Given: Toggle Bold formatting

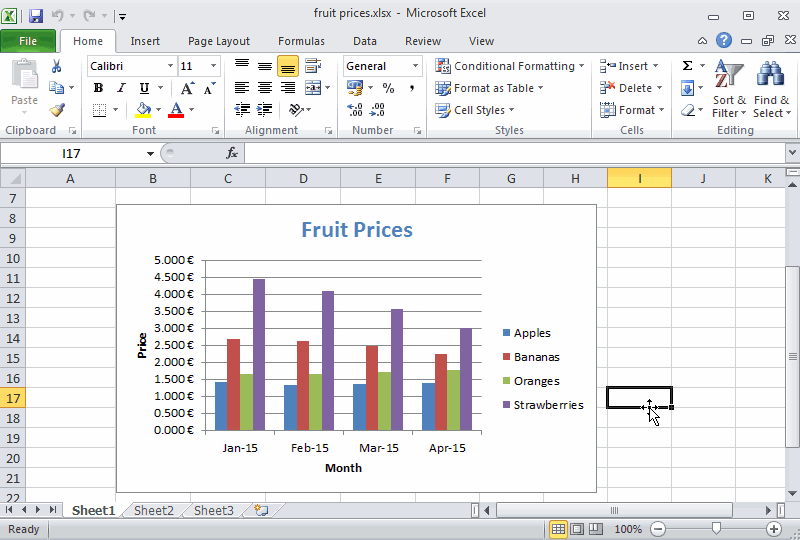Looking at the screenshot, I should tap(98, 88).
